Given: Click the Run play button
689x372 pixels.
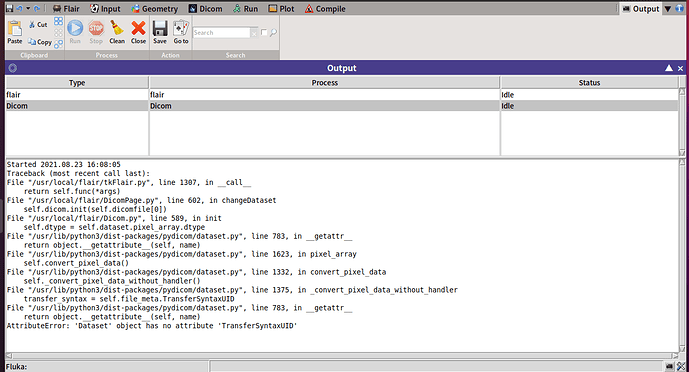Looking at the screenshot, I should tap(75, 32).
